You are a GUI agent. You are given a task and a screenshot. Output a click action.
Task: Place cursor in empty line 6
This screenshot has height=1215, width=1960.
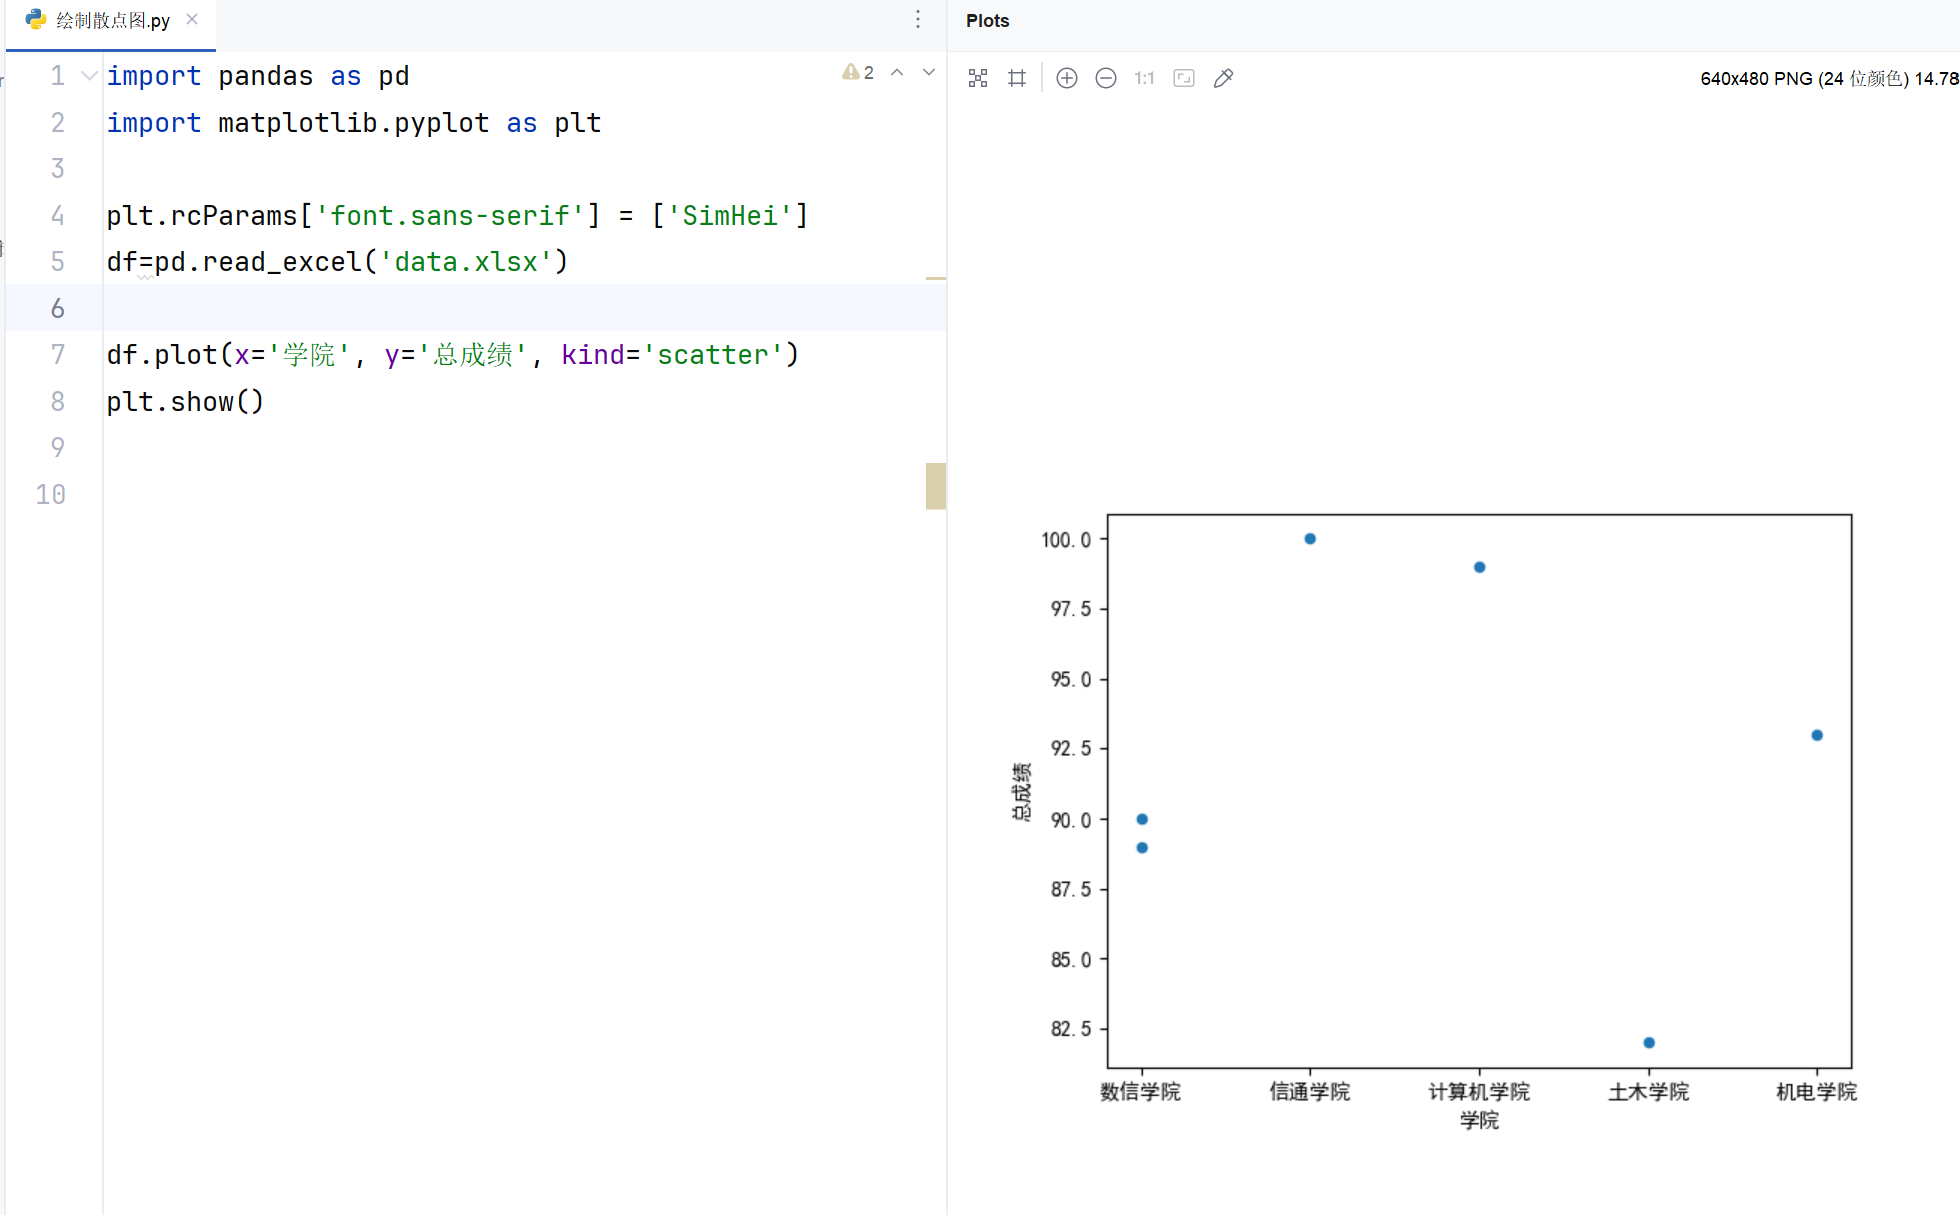(400, 308)
